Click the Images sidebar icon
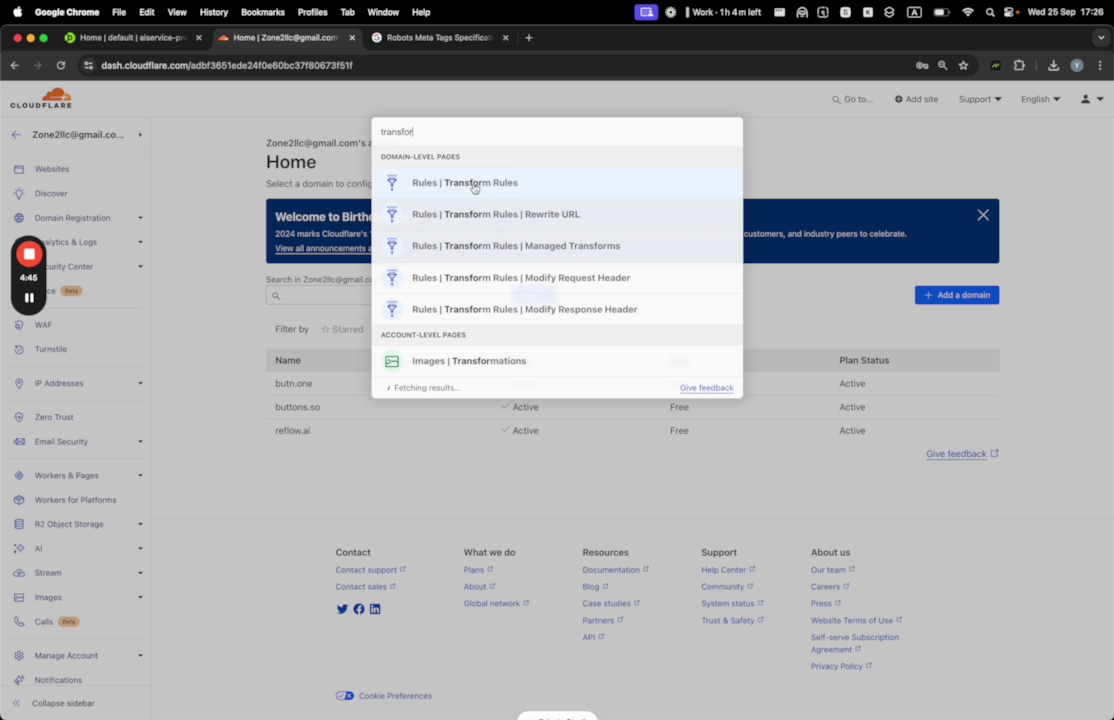The height and width of the screenshot is (720, 1114). (19, 597)
